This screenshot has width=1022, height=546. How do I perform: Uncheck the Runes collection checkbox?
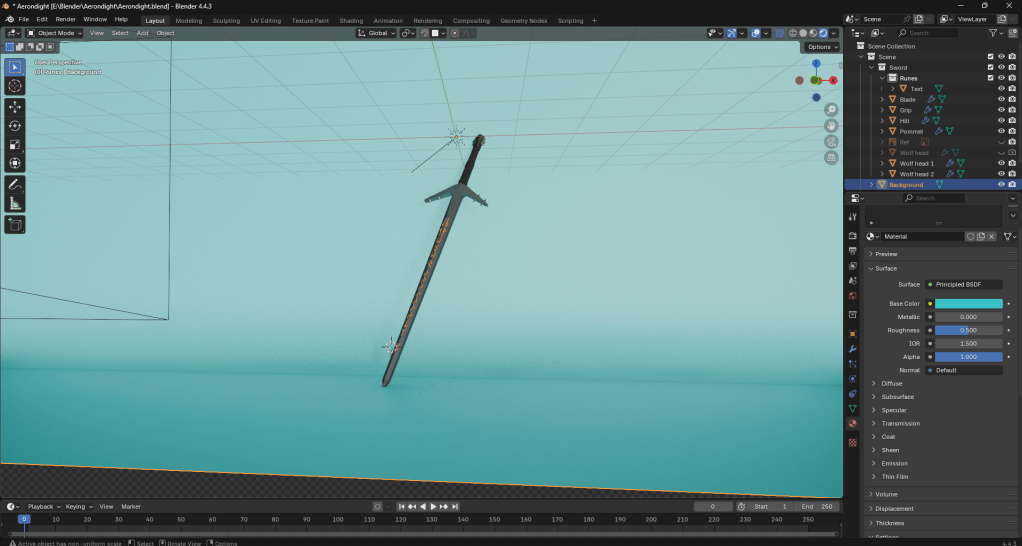coord(990,78)
